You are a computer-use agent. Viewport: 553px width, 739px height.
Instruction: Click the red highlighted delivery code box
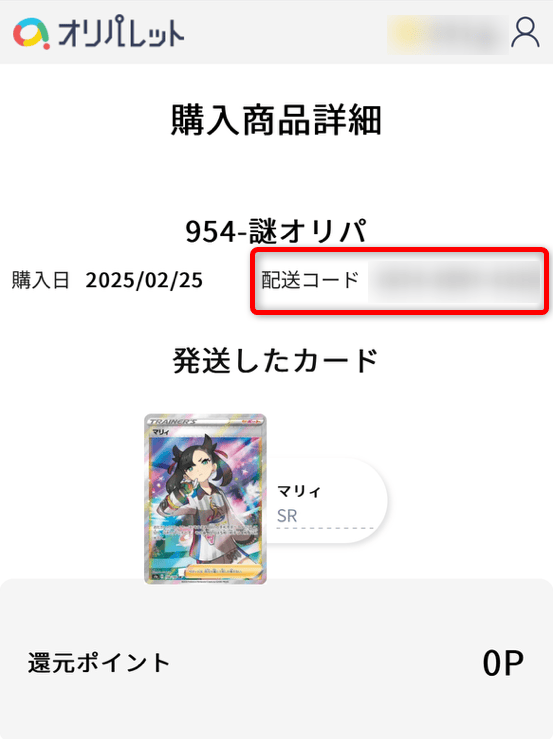[x=400, y=281]
